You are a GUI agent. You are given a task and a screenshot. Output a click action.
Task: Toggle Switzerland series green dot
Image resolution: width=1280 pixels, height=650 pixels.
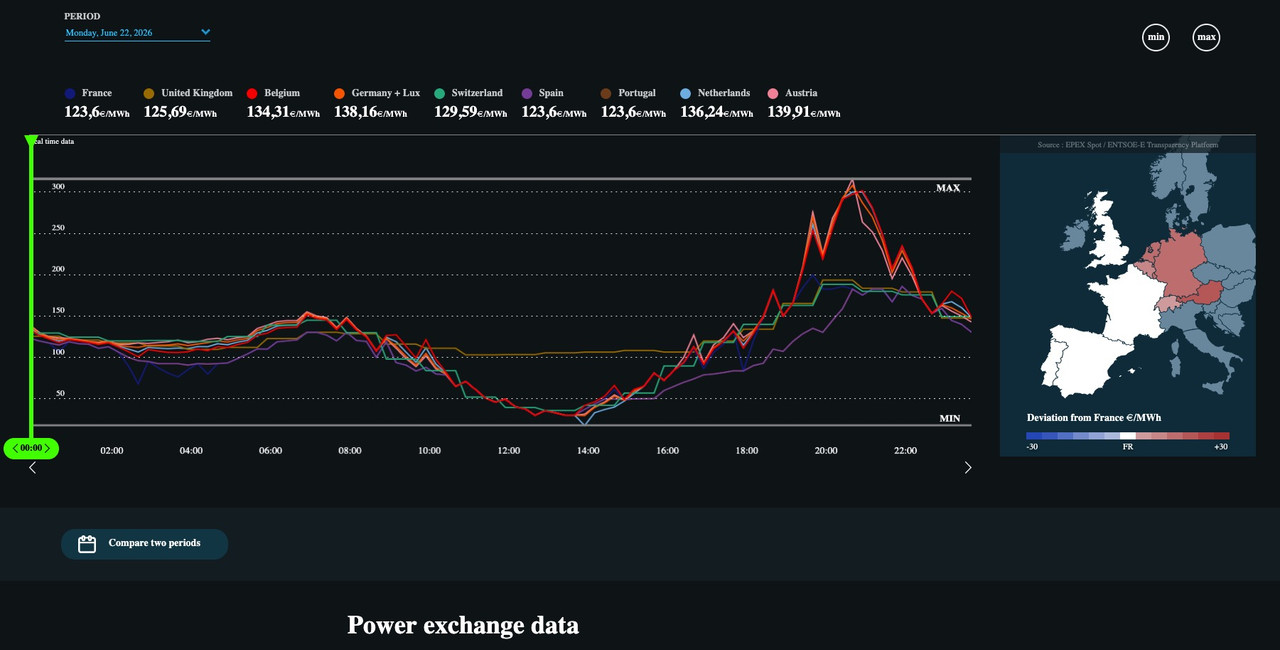tap(440, 93)
